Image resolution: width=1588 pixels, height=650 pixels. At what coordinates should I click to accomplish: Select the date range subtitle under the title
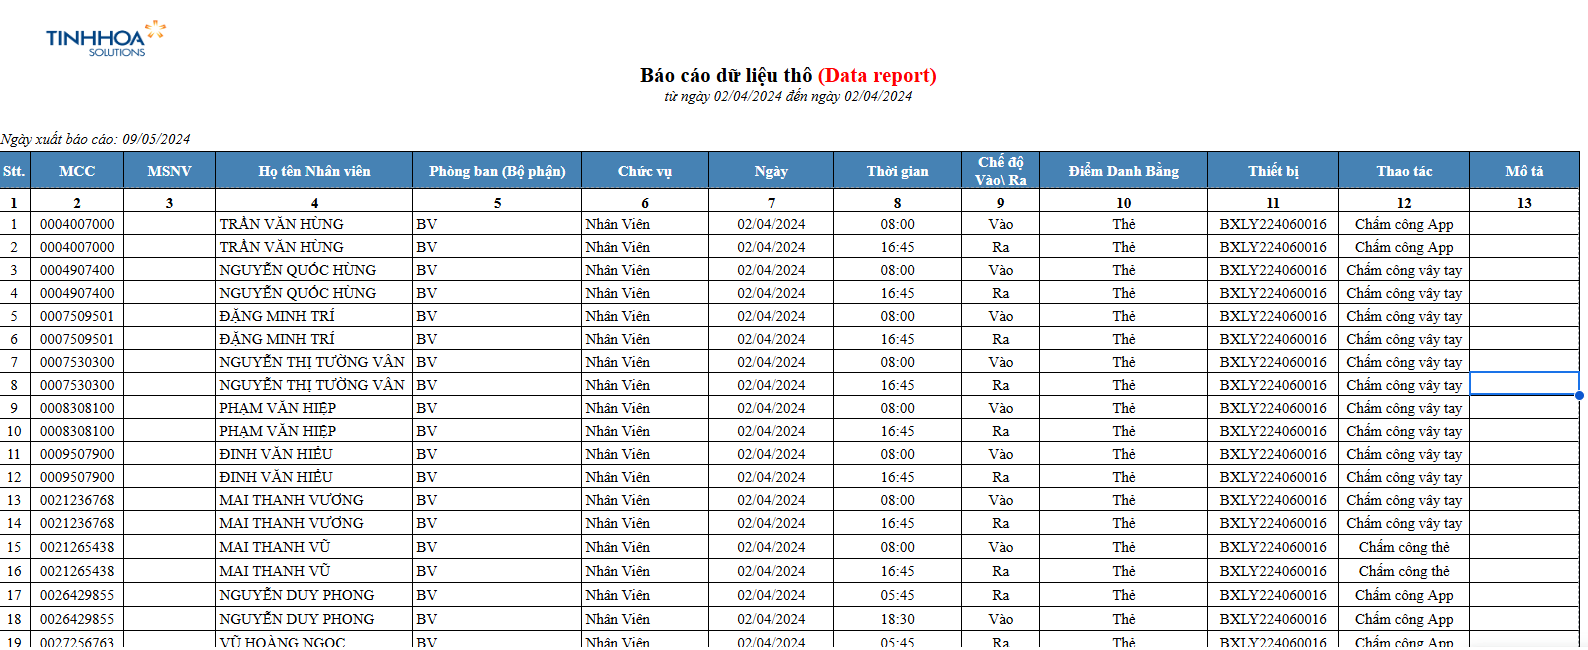point(788,96)
